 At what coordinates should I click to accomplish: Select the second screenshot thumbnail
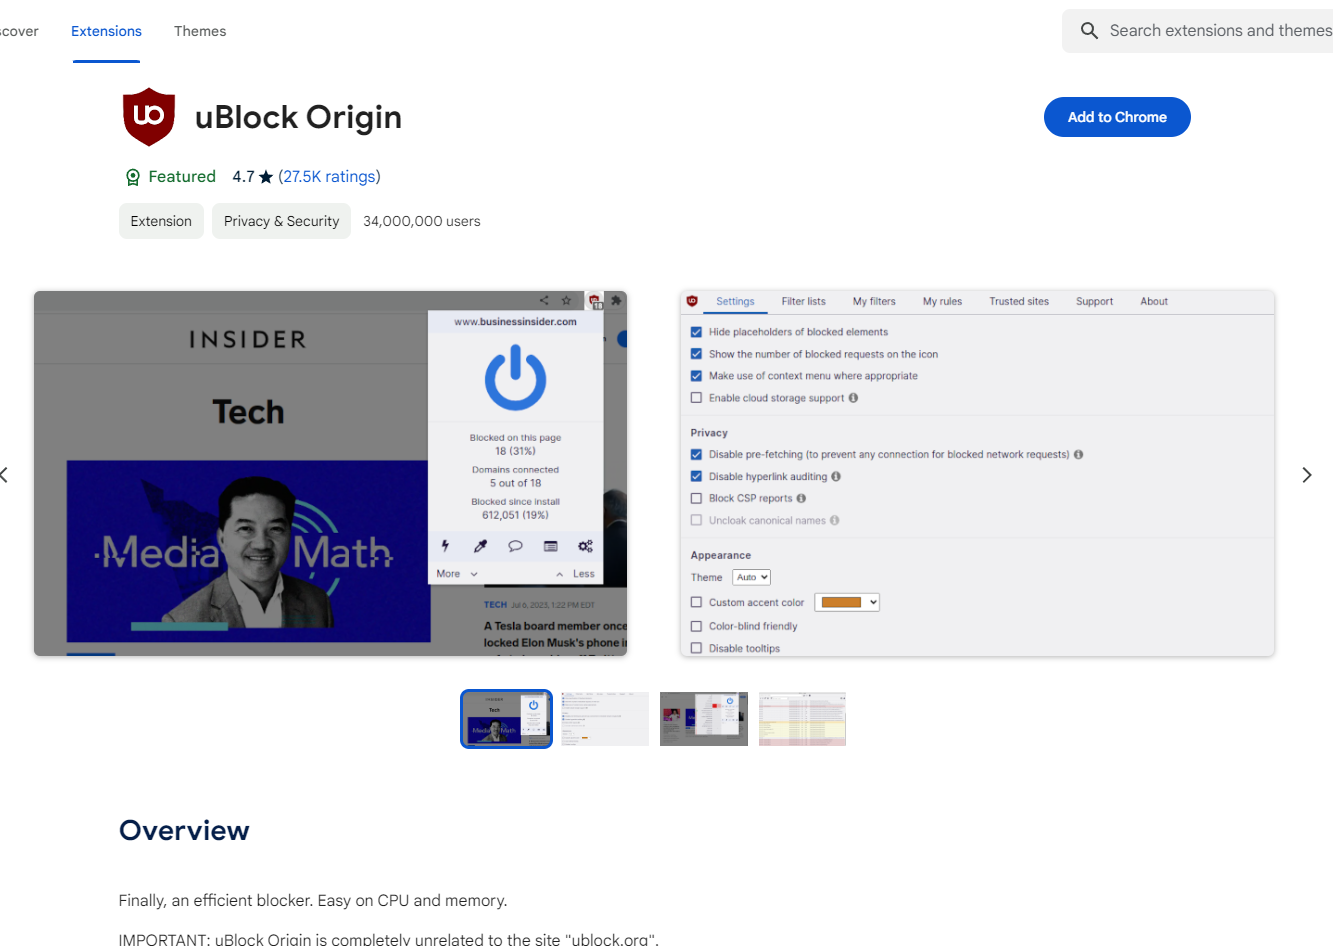coord(604,718)
